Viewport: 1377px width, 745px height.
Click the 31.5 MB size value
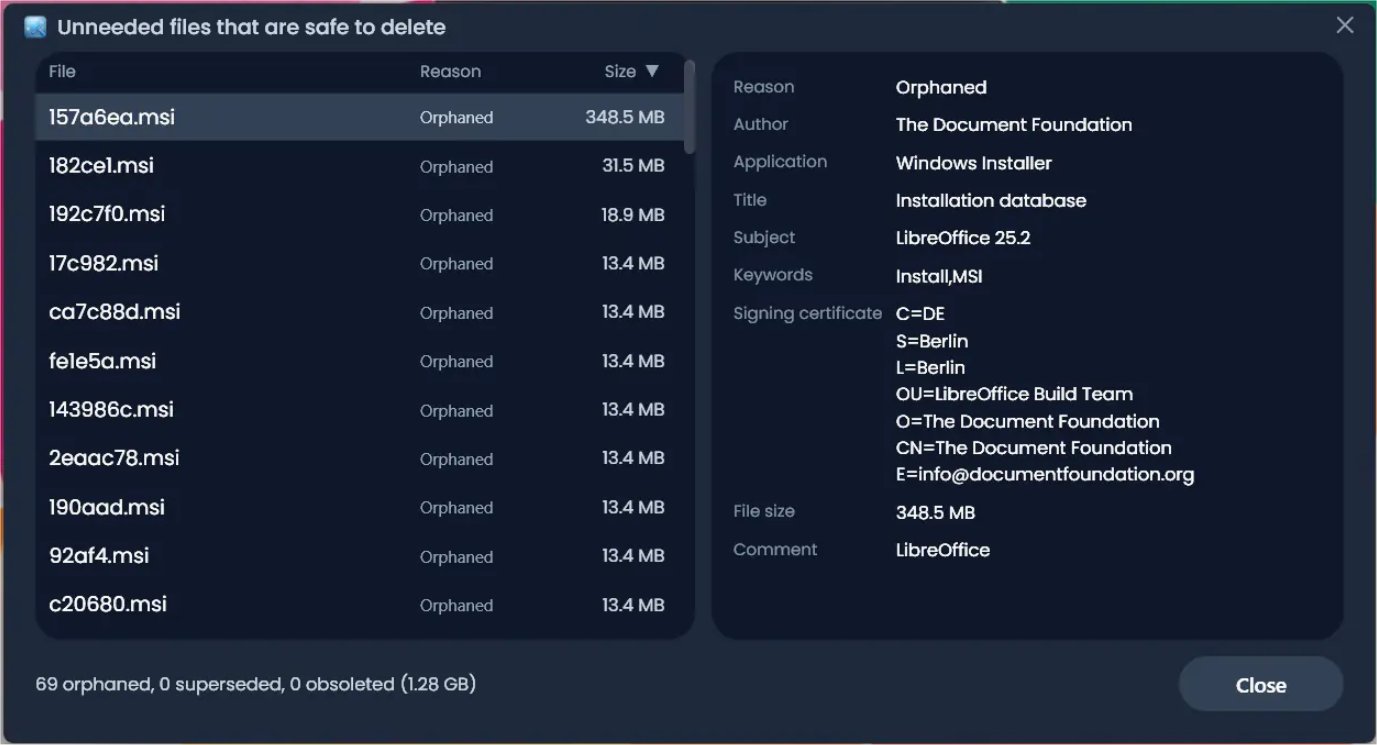pyautogui.click(x=633, y=166)
